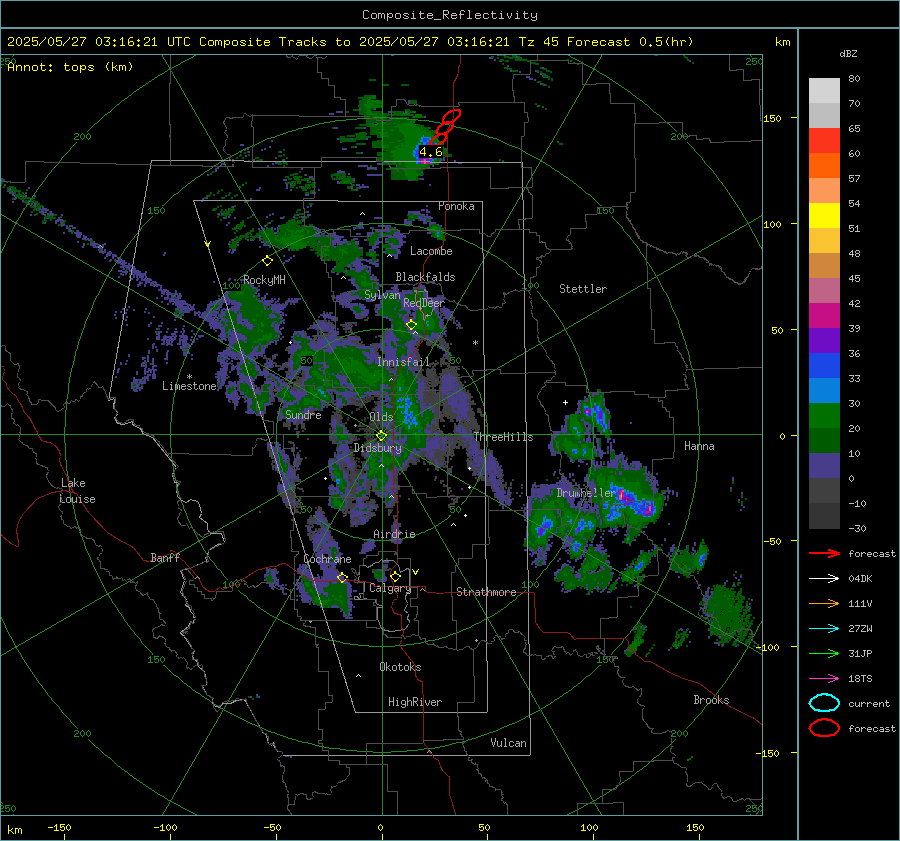
Task: Click the Olds city label
Action: (381, 417)
